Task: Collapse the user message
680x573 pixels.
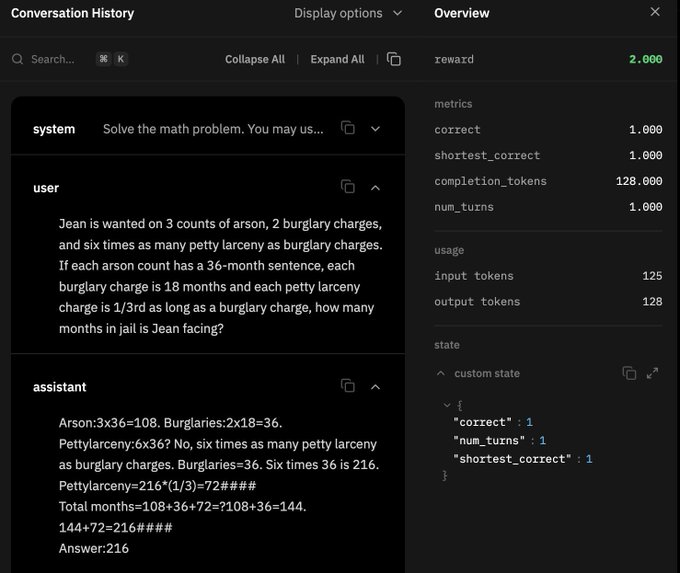Action: coord(376,188)
